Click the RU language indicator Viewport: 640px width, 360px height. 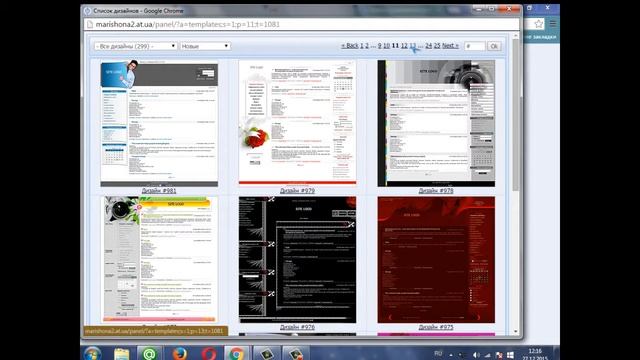click(x=438, y=353)
